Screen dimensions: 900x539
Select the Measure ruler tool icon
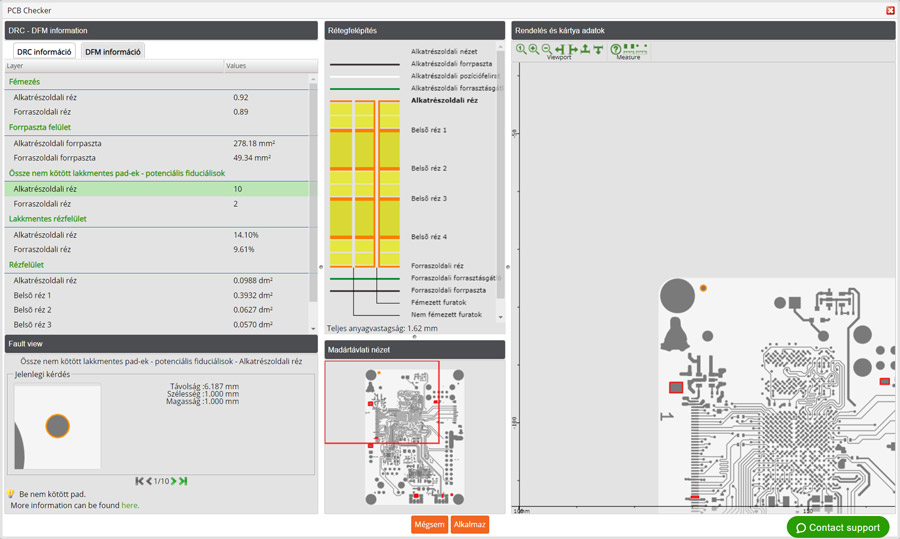[635, 48]
